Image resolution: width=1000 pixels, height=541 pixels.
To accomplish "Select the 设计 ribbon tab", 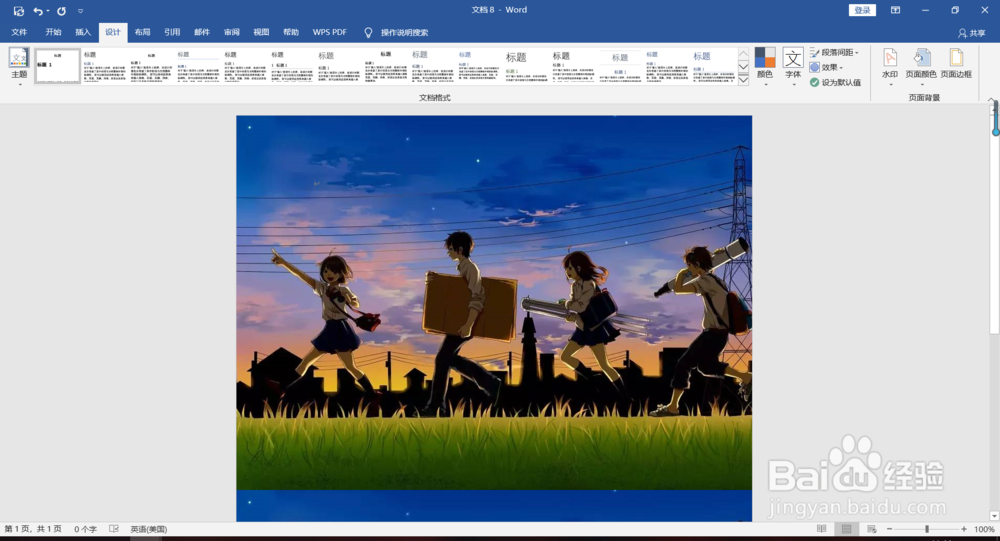I will point(113,32).
